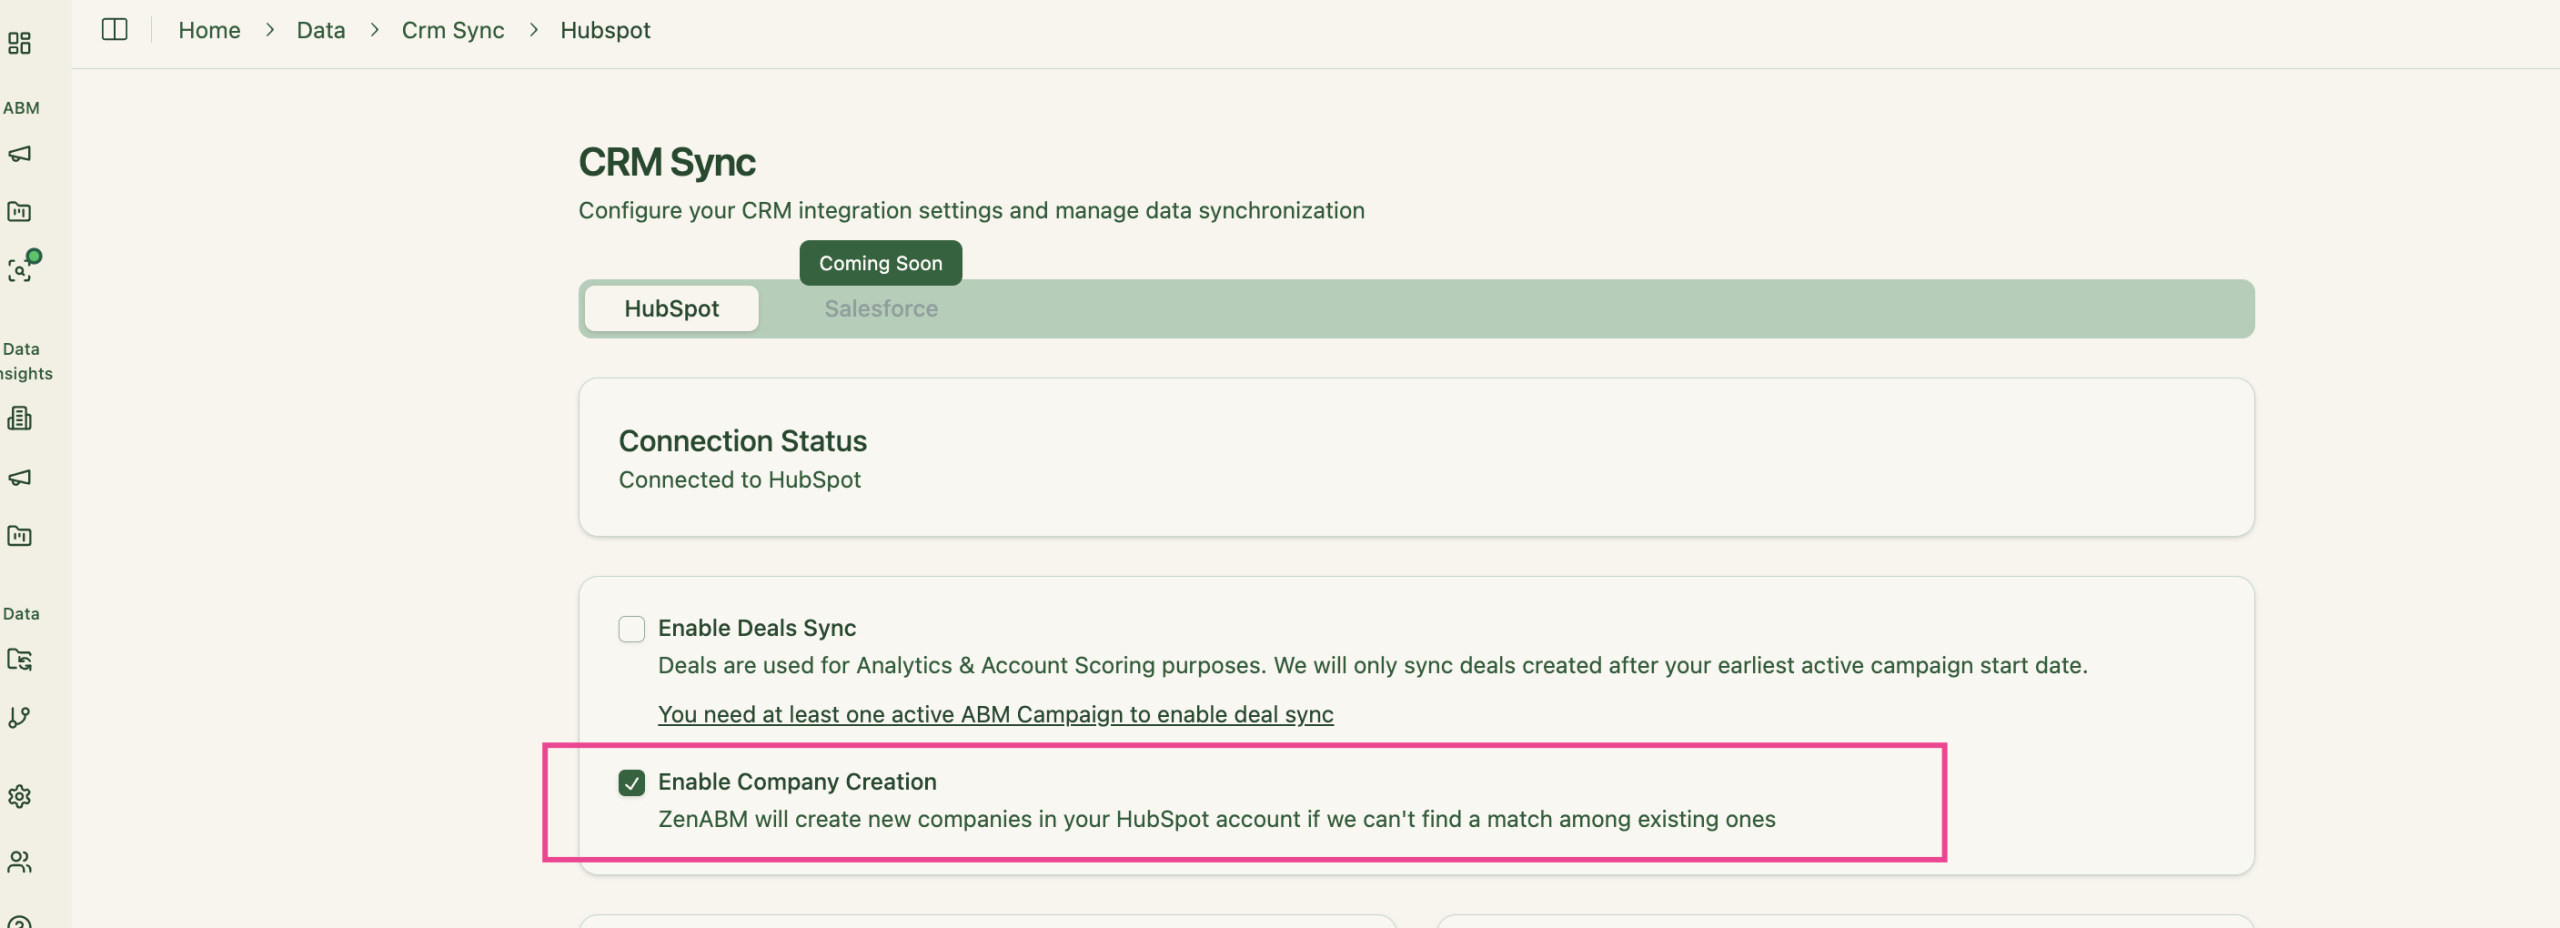This screenshot has width=2560, height=928.
Task: Go to Home in the breadcrumb
Action: pyautogui.click(x=209, y=30)
